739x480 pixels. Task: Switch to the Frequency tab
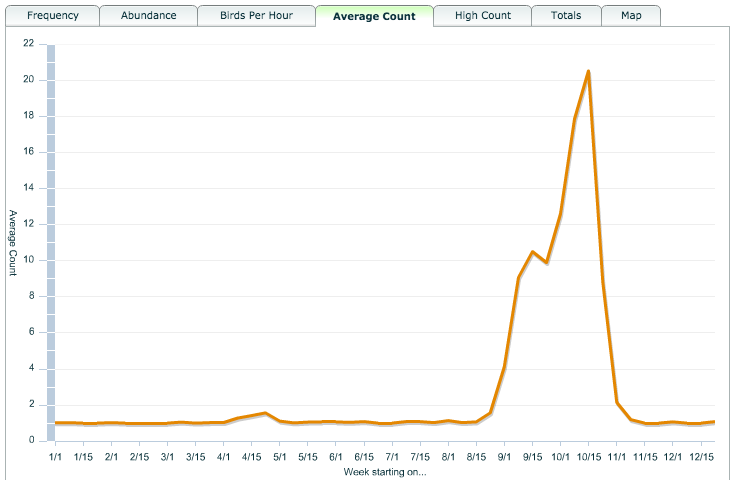tap(53, 16)
